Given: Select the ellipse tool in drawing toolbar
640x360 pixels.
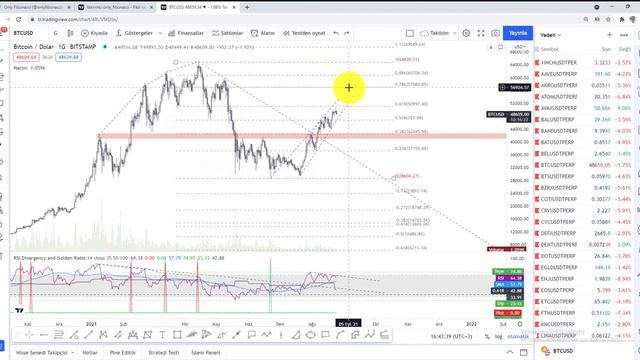Looking at the screenshot, I should [x=311, y=335].
